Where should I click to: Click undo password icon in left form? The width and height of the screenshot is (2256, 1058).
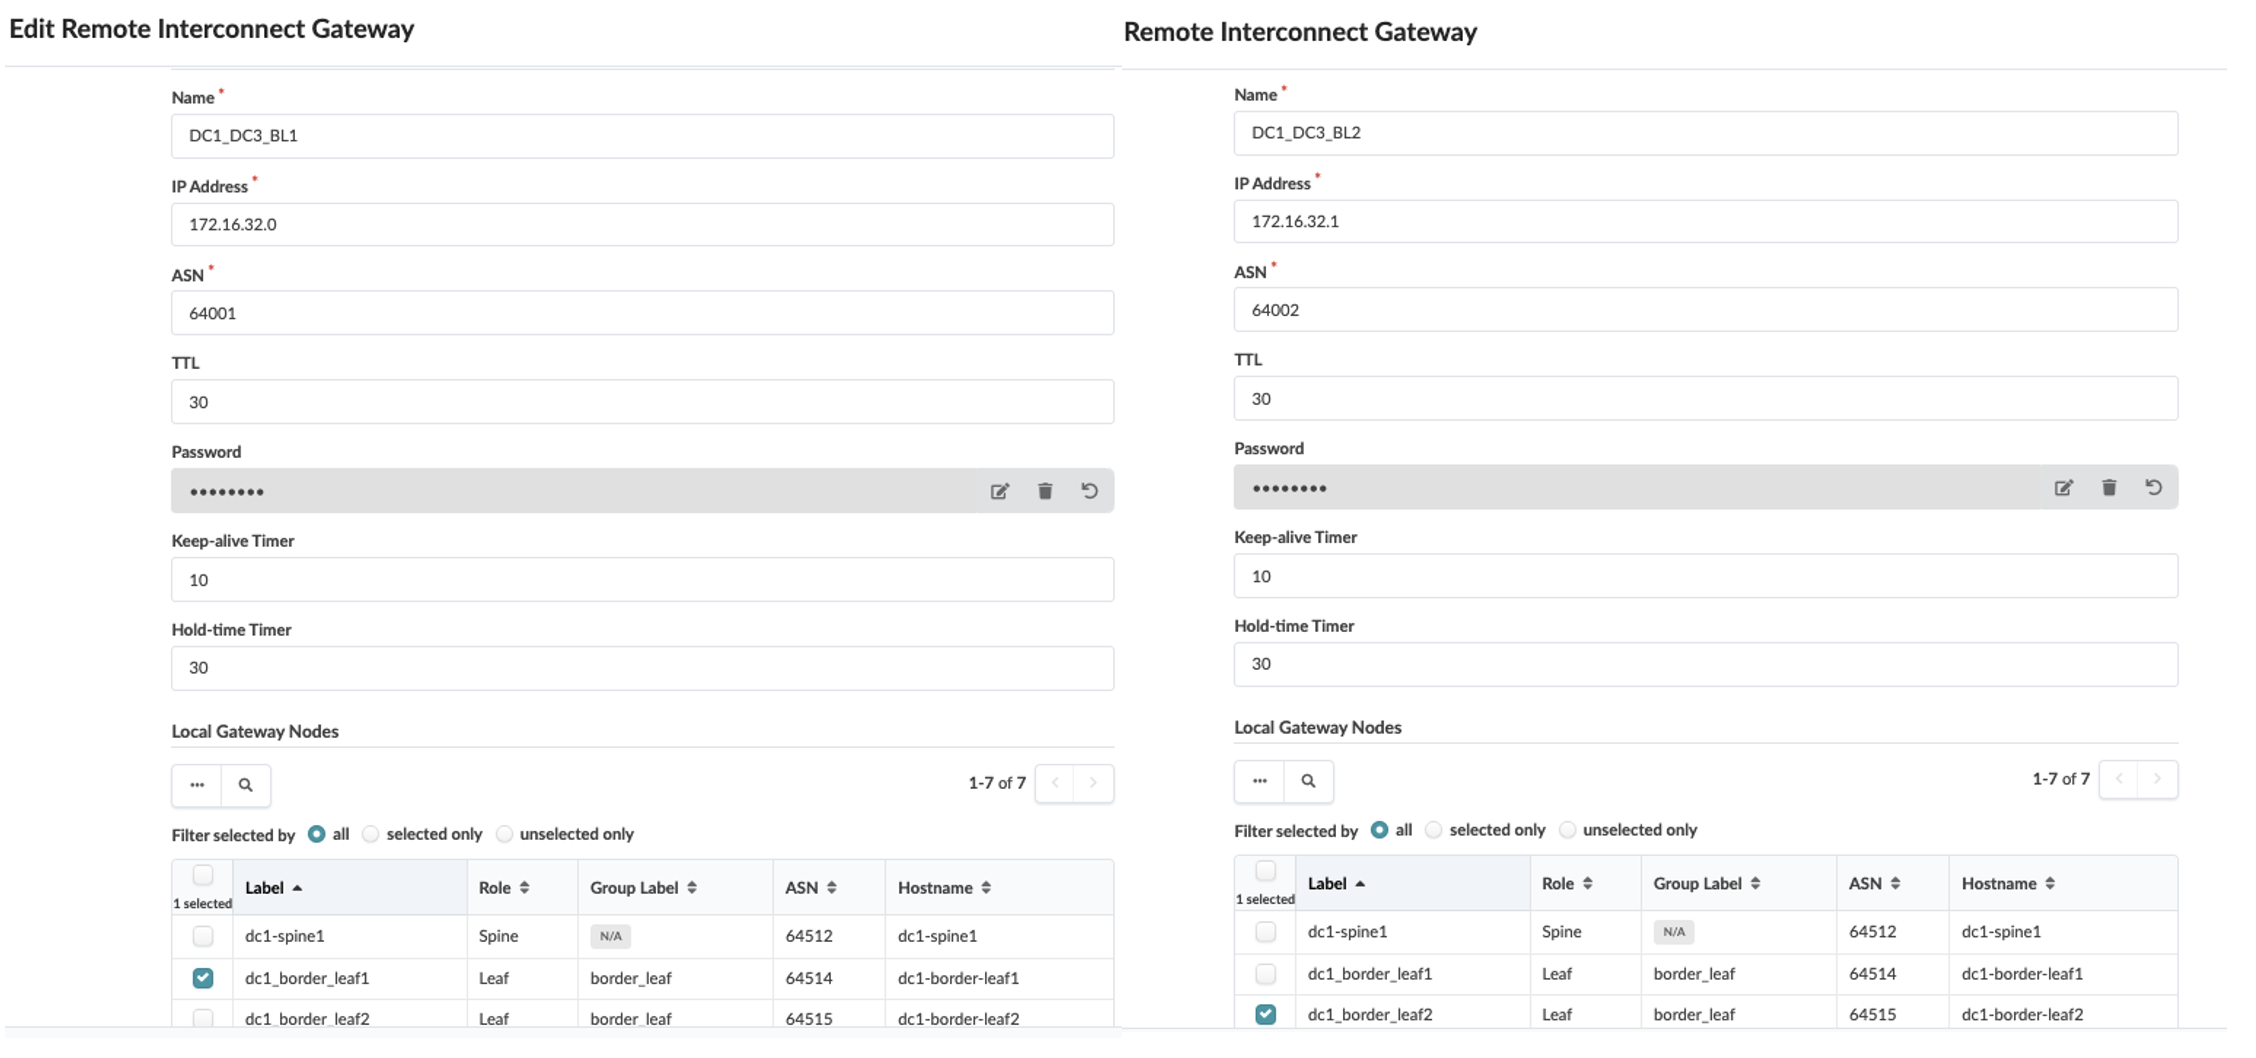click(1090, 491)
